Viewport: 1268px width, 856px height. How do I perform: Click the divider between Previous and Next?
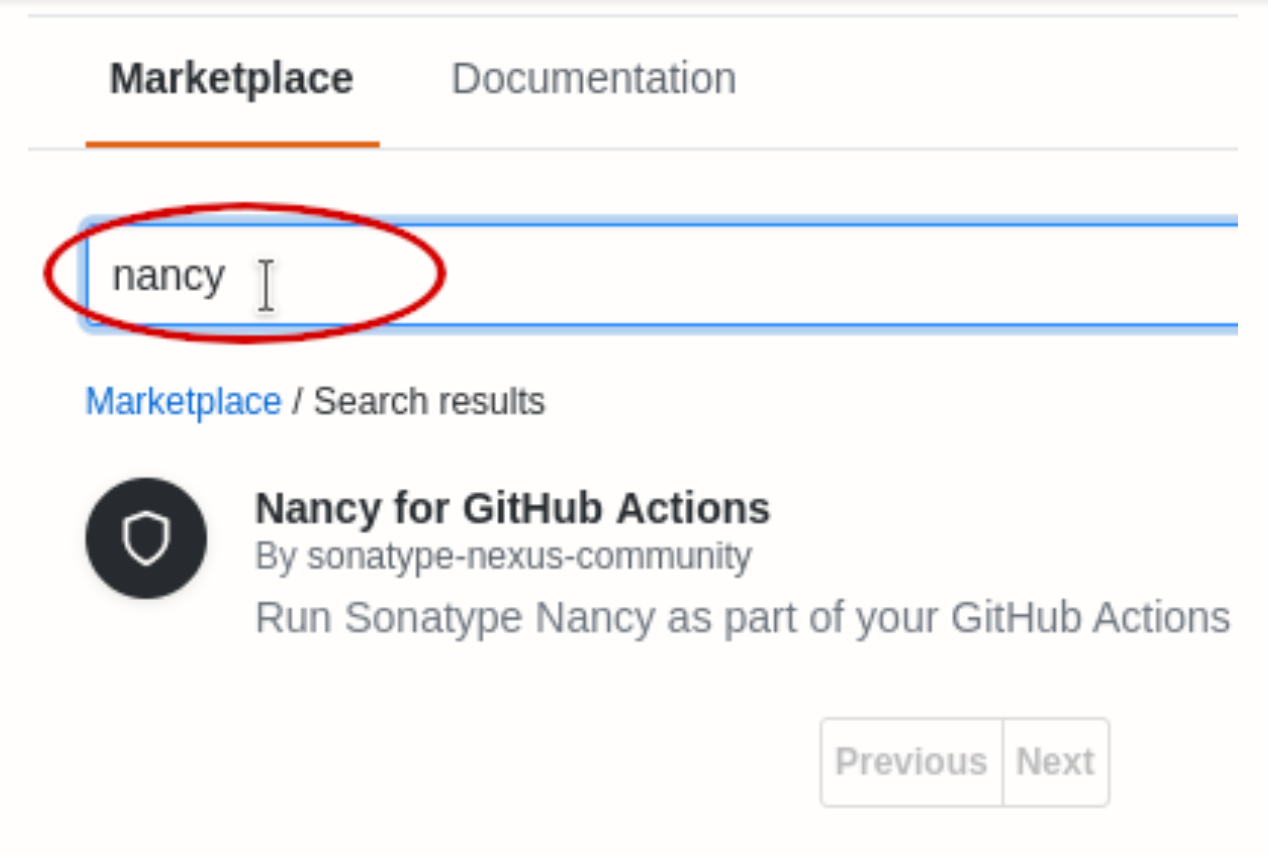pos(1003,762)
